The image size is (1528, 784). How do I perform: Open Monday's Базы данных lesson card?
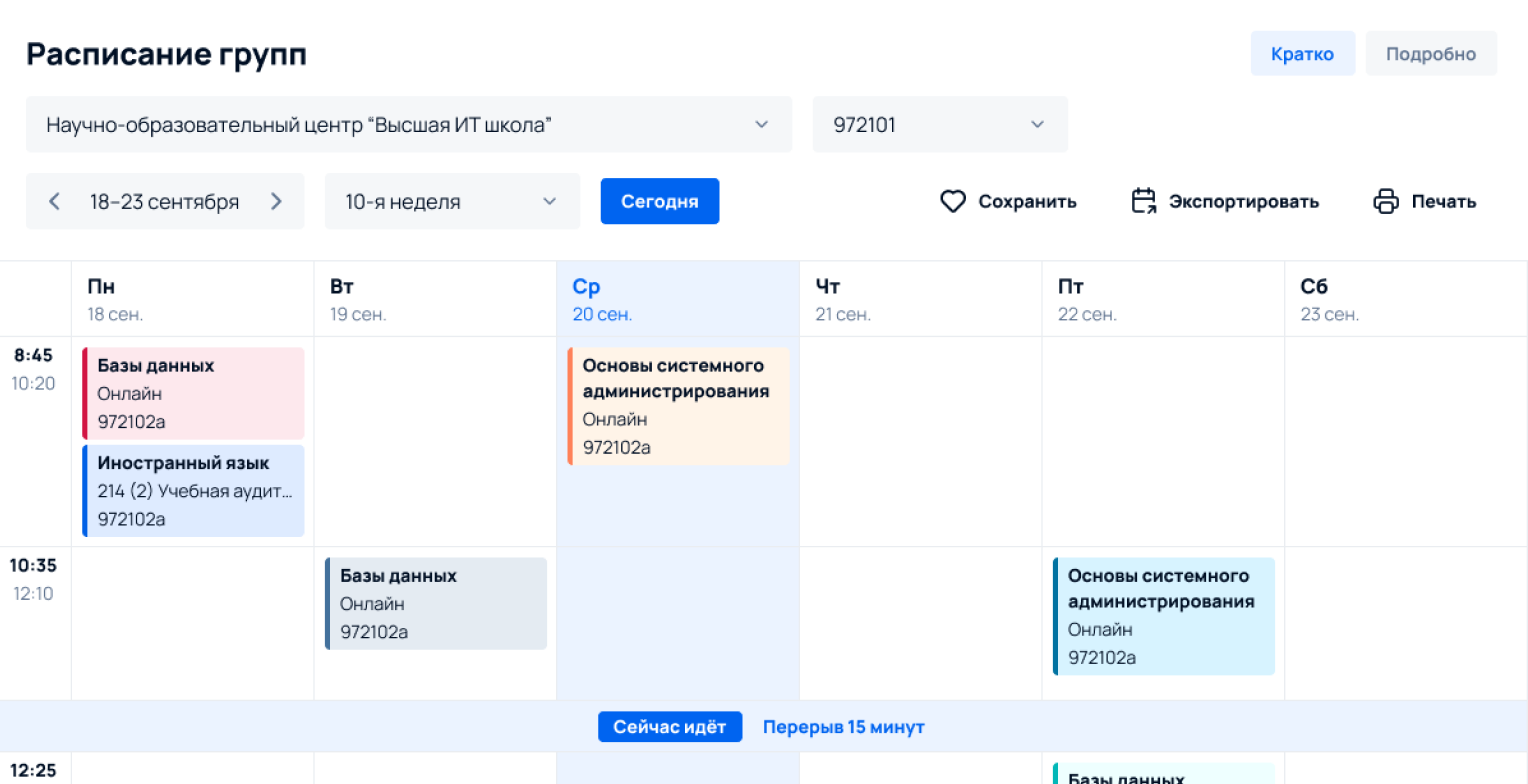click(194, 393)
